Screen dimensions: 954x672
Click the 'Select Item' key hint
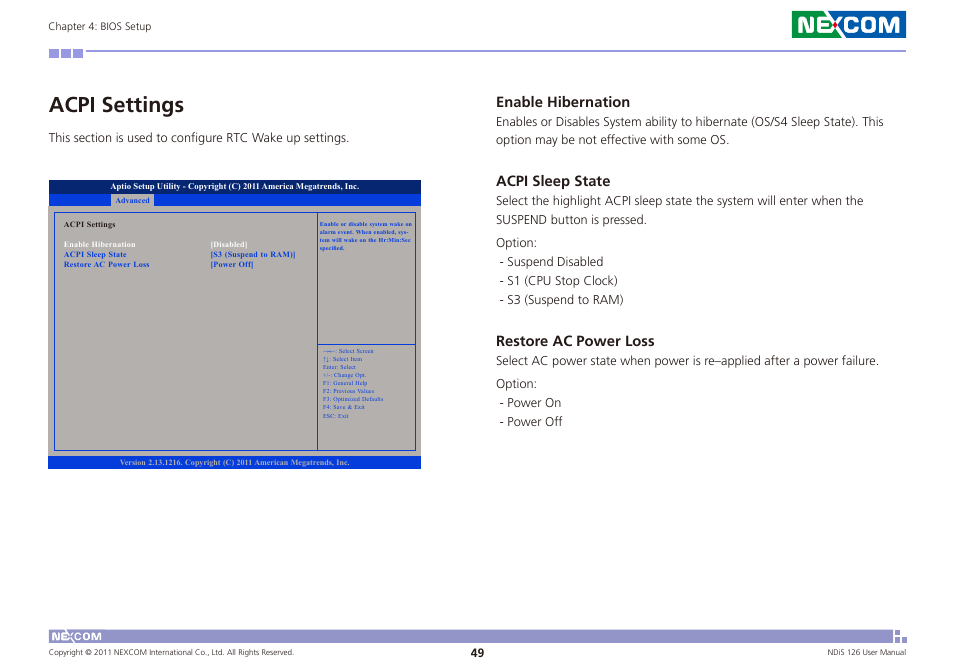click(x=343, y=359)
